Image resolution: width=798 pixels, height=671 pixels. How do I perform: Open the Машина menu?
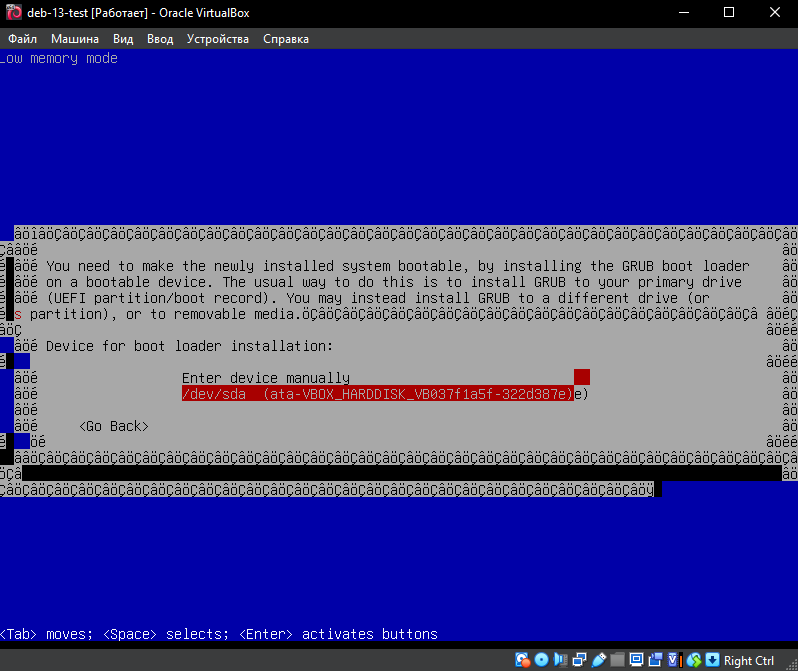75,39
